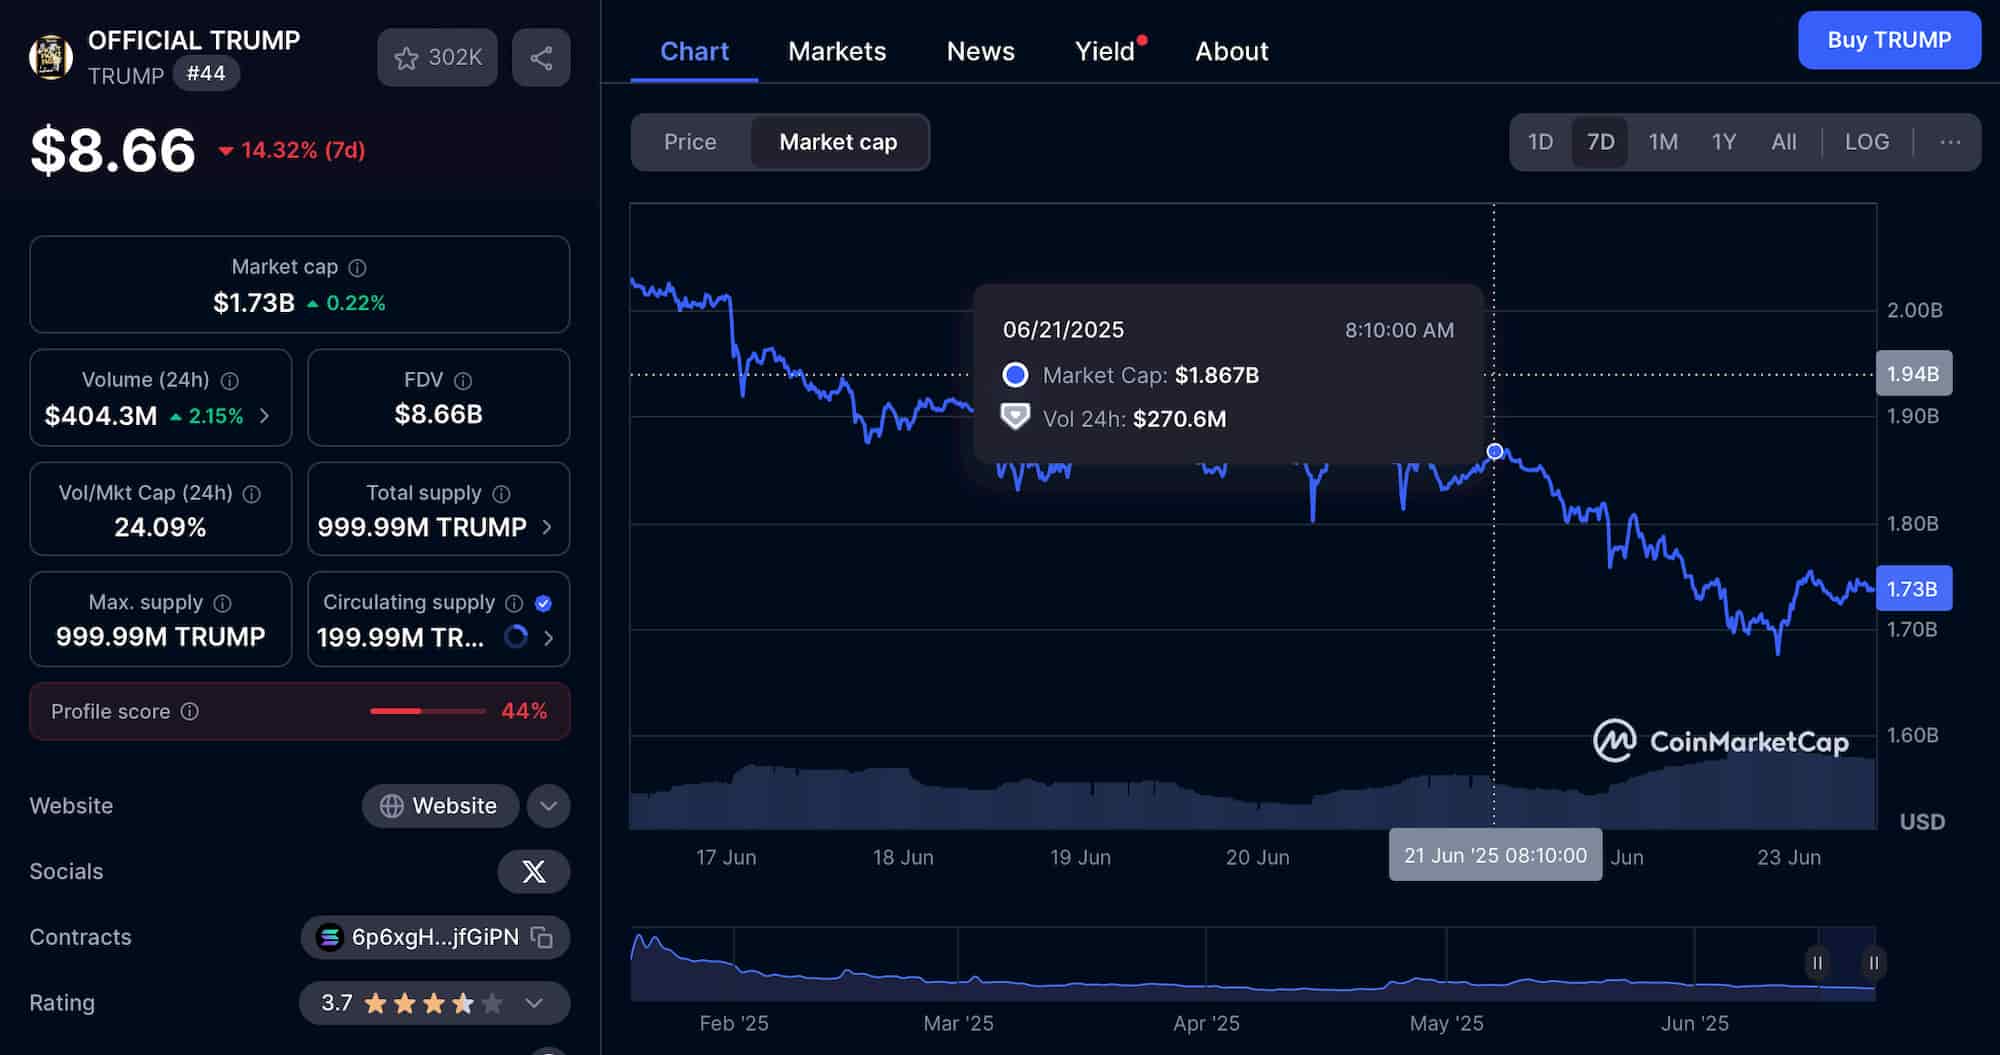Open the share icon button
Image resolution: width=2000 pixels, height=1055 pixels.
pos(541,58)
